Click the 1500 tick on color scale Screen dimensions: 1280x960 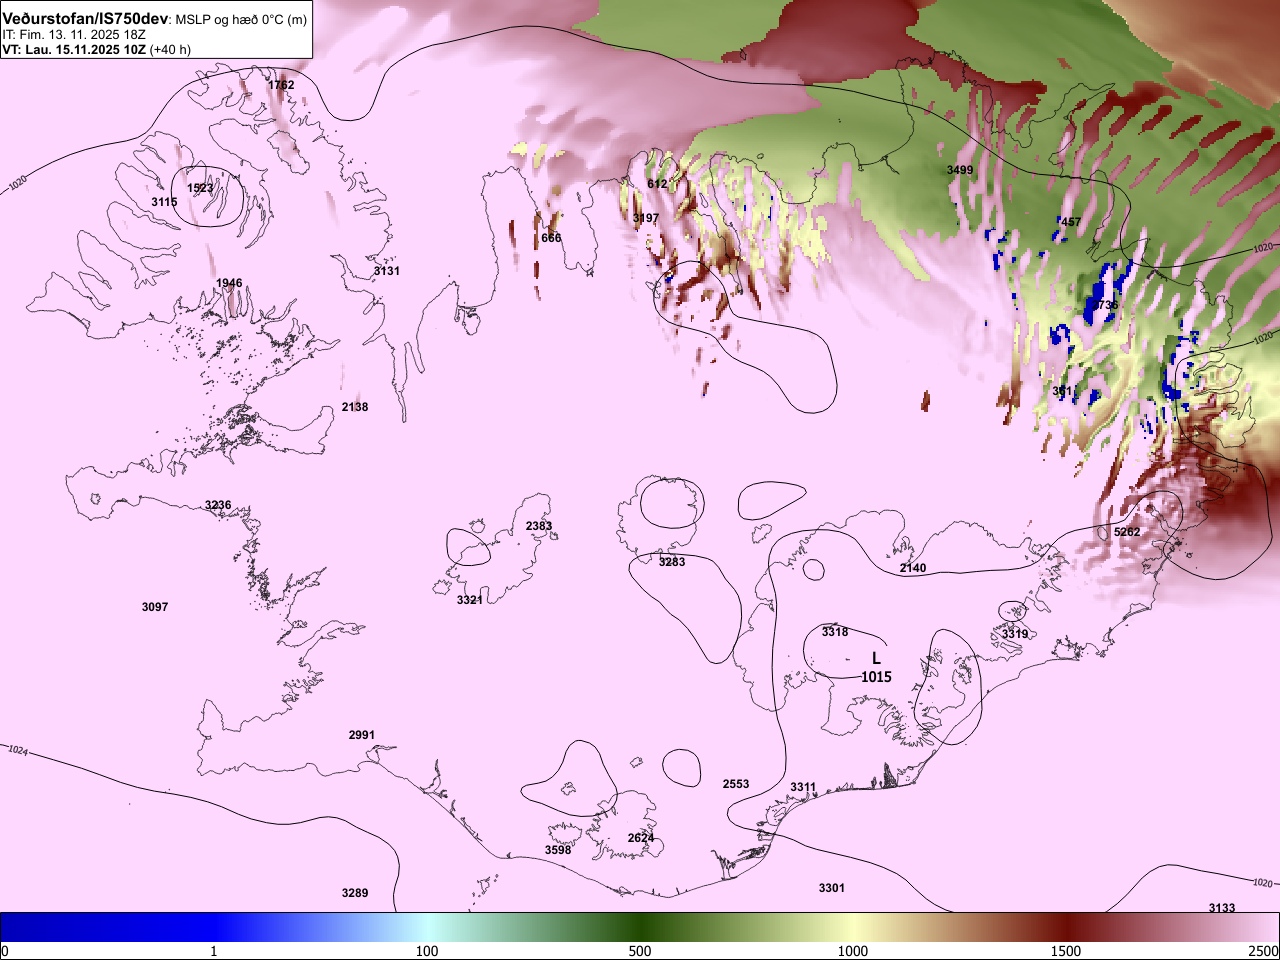[x=1066, y=950]
